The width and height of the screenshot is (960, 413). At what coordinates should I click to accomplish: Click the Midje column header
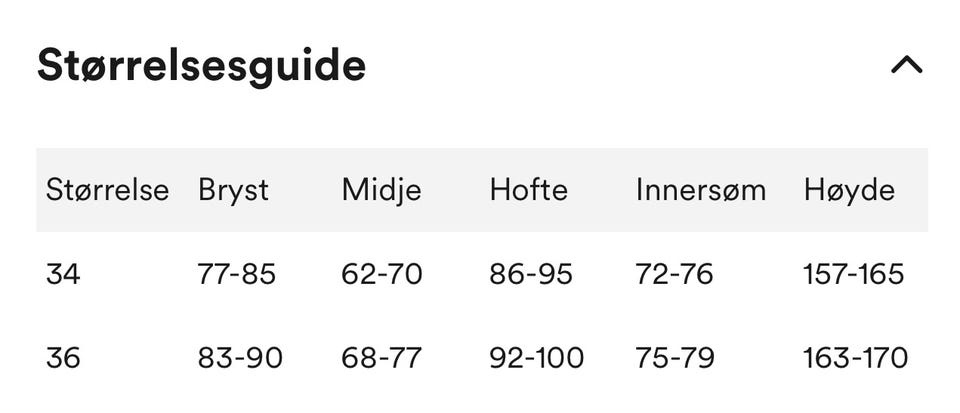pos(381,190)
